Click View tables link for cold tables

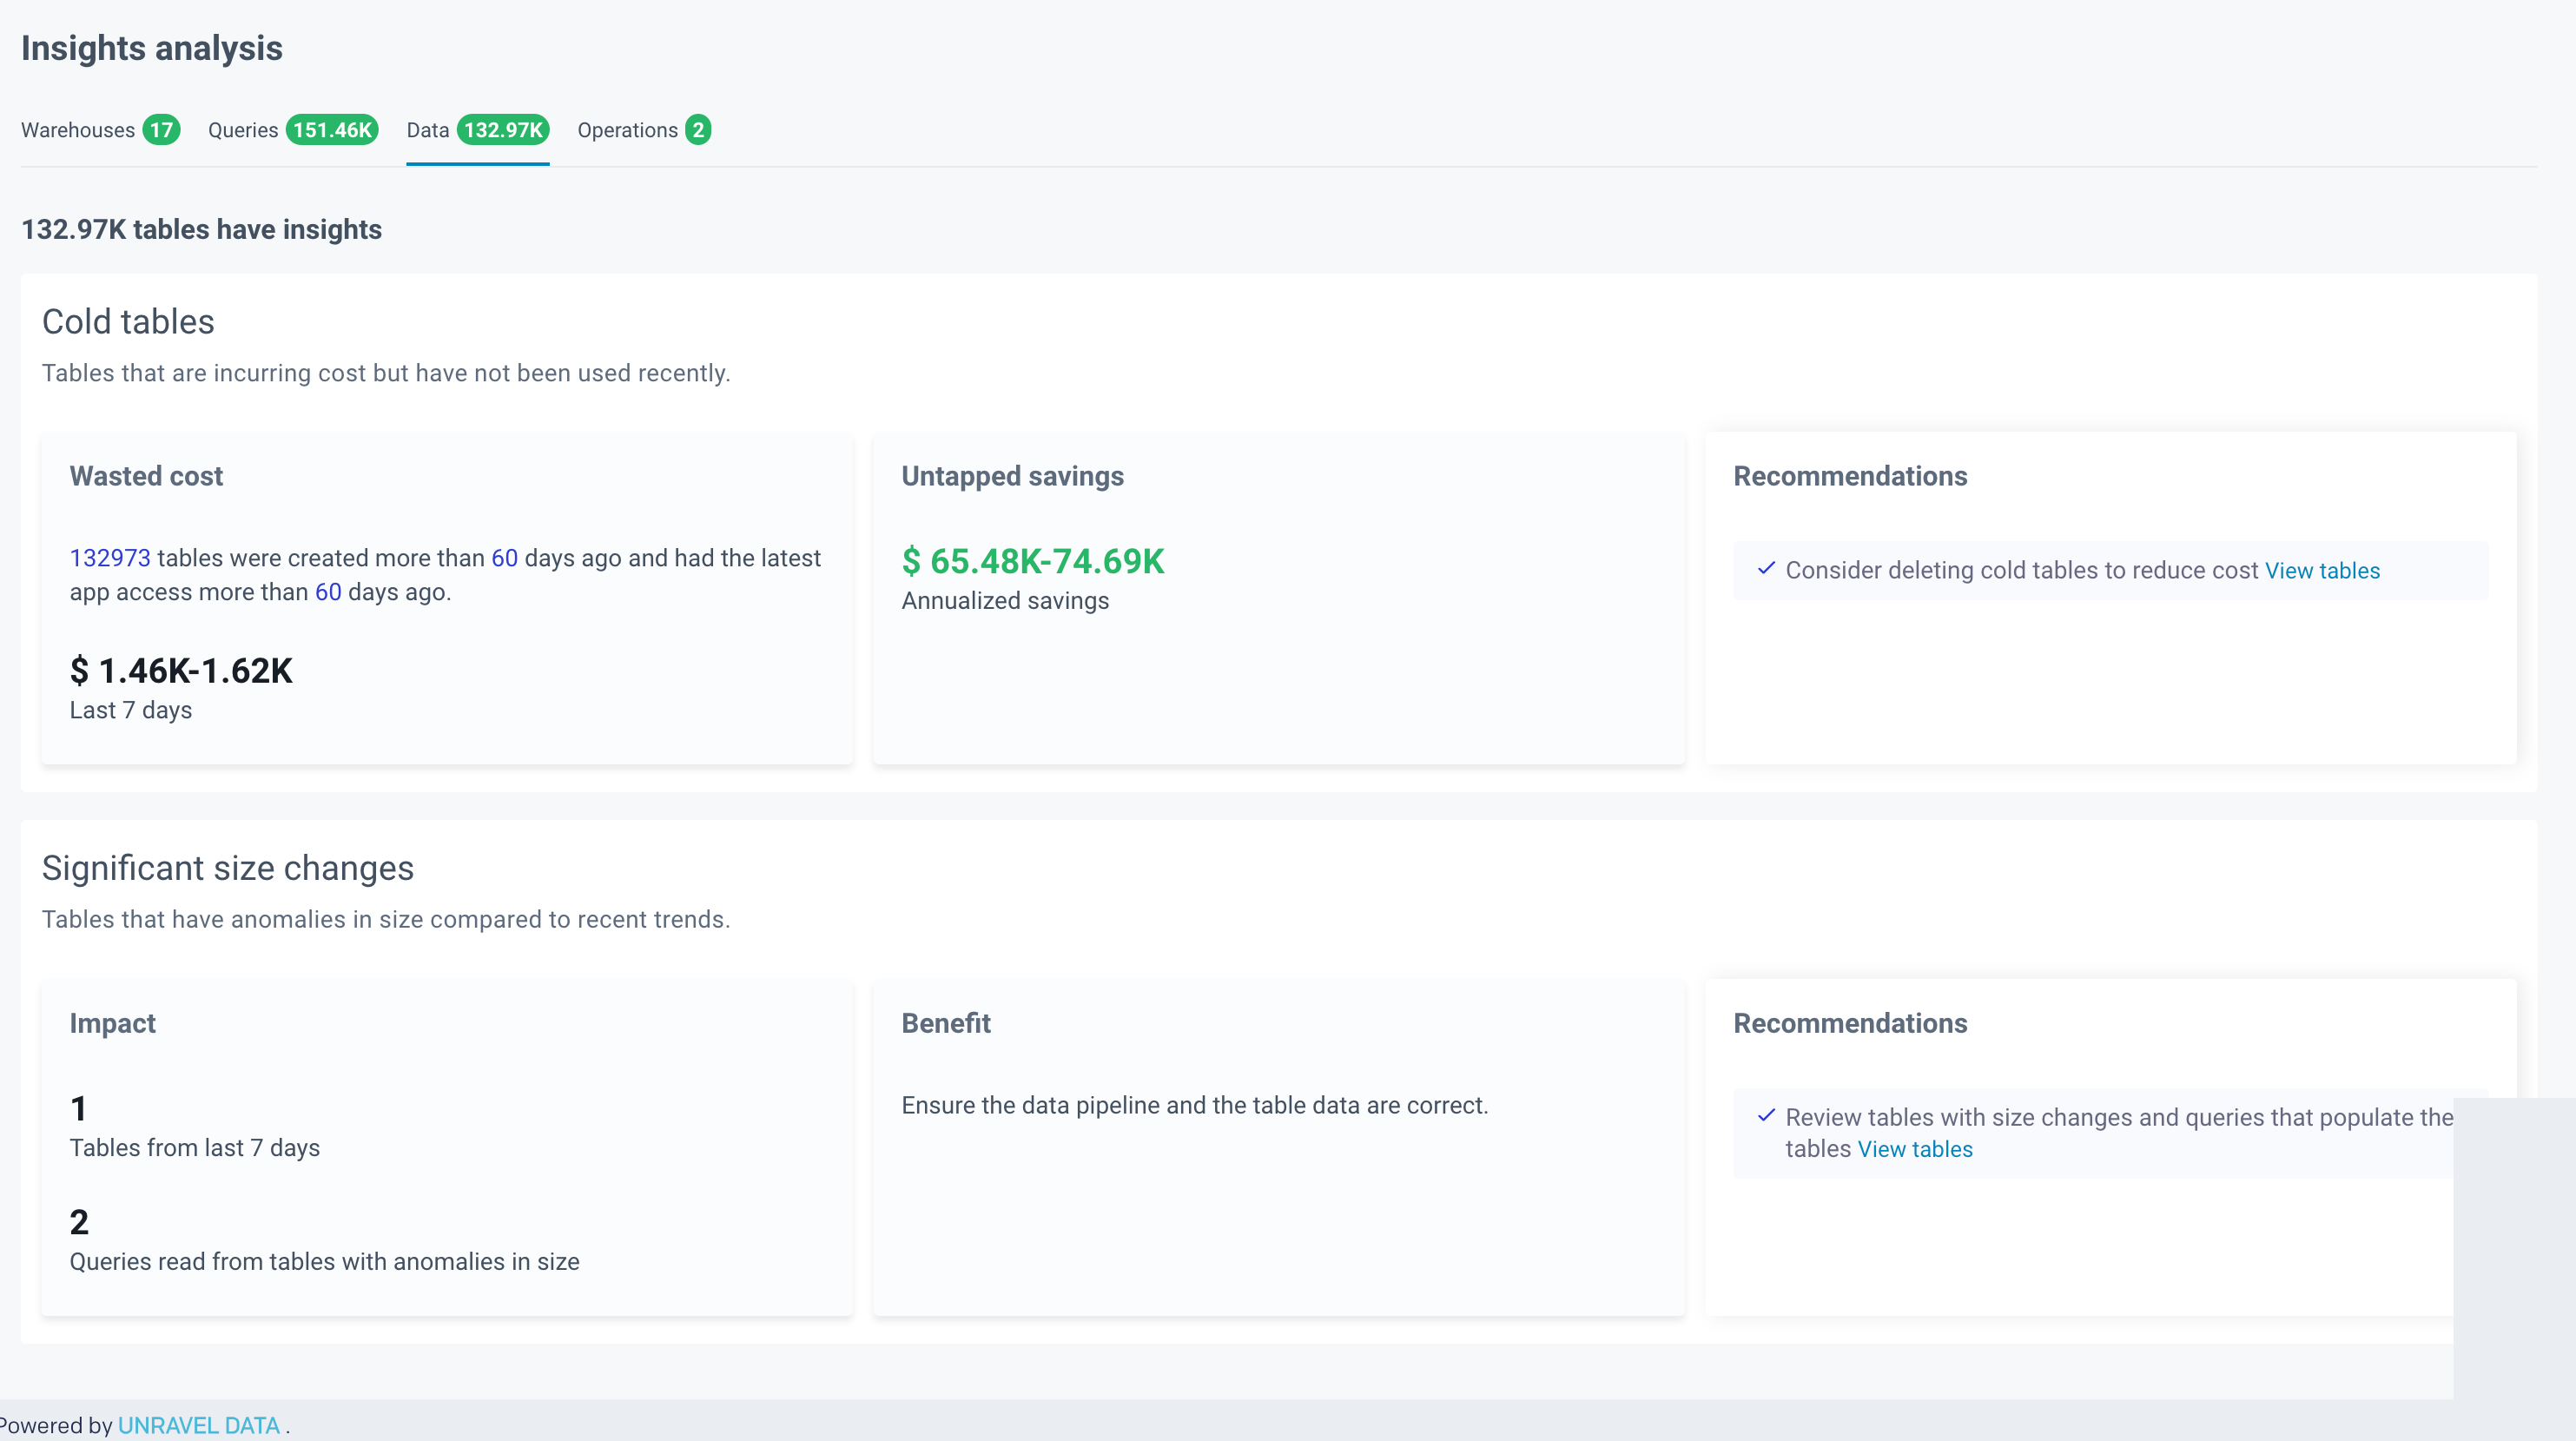[2322, 570]
